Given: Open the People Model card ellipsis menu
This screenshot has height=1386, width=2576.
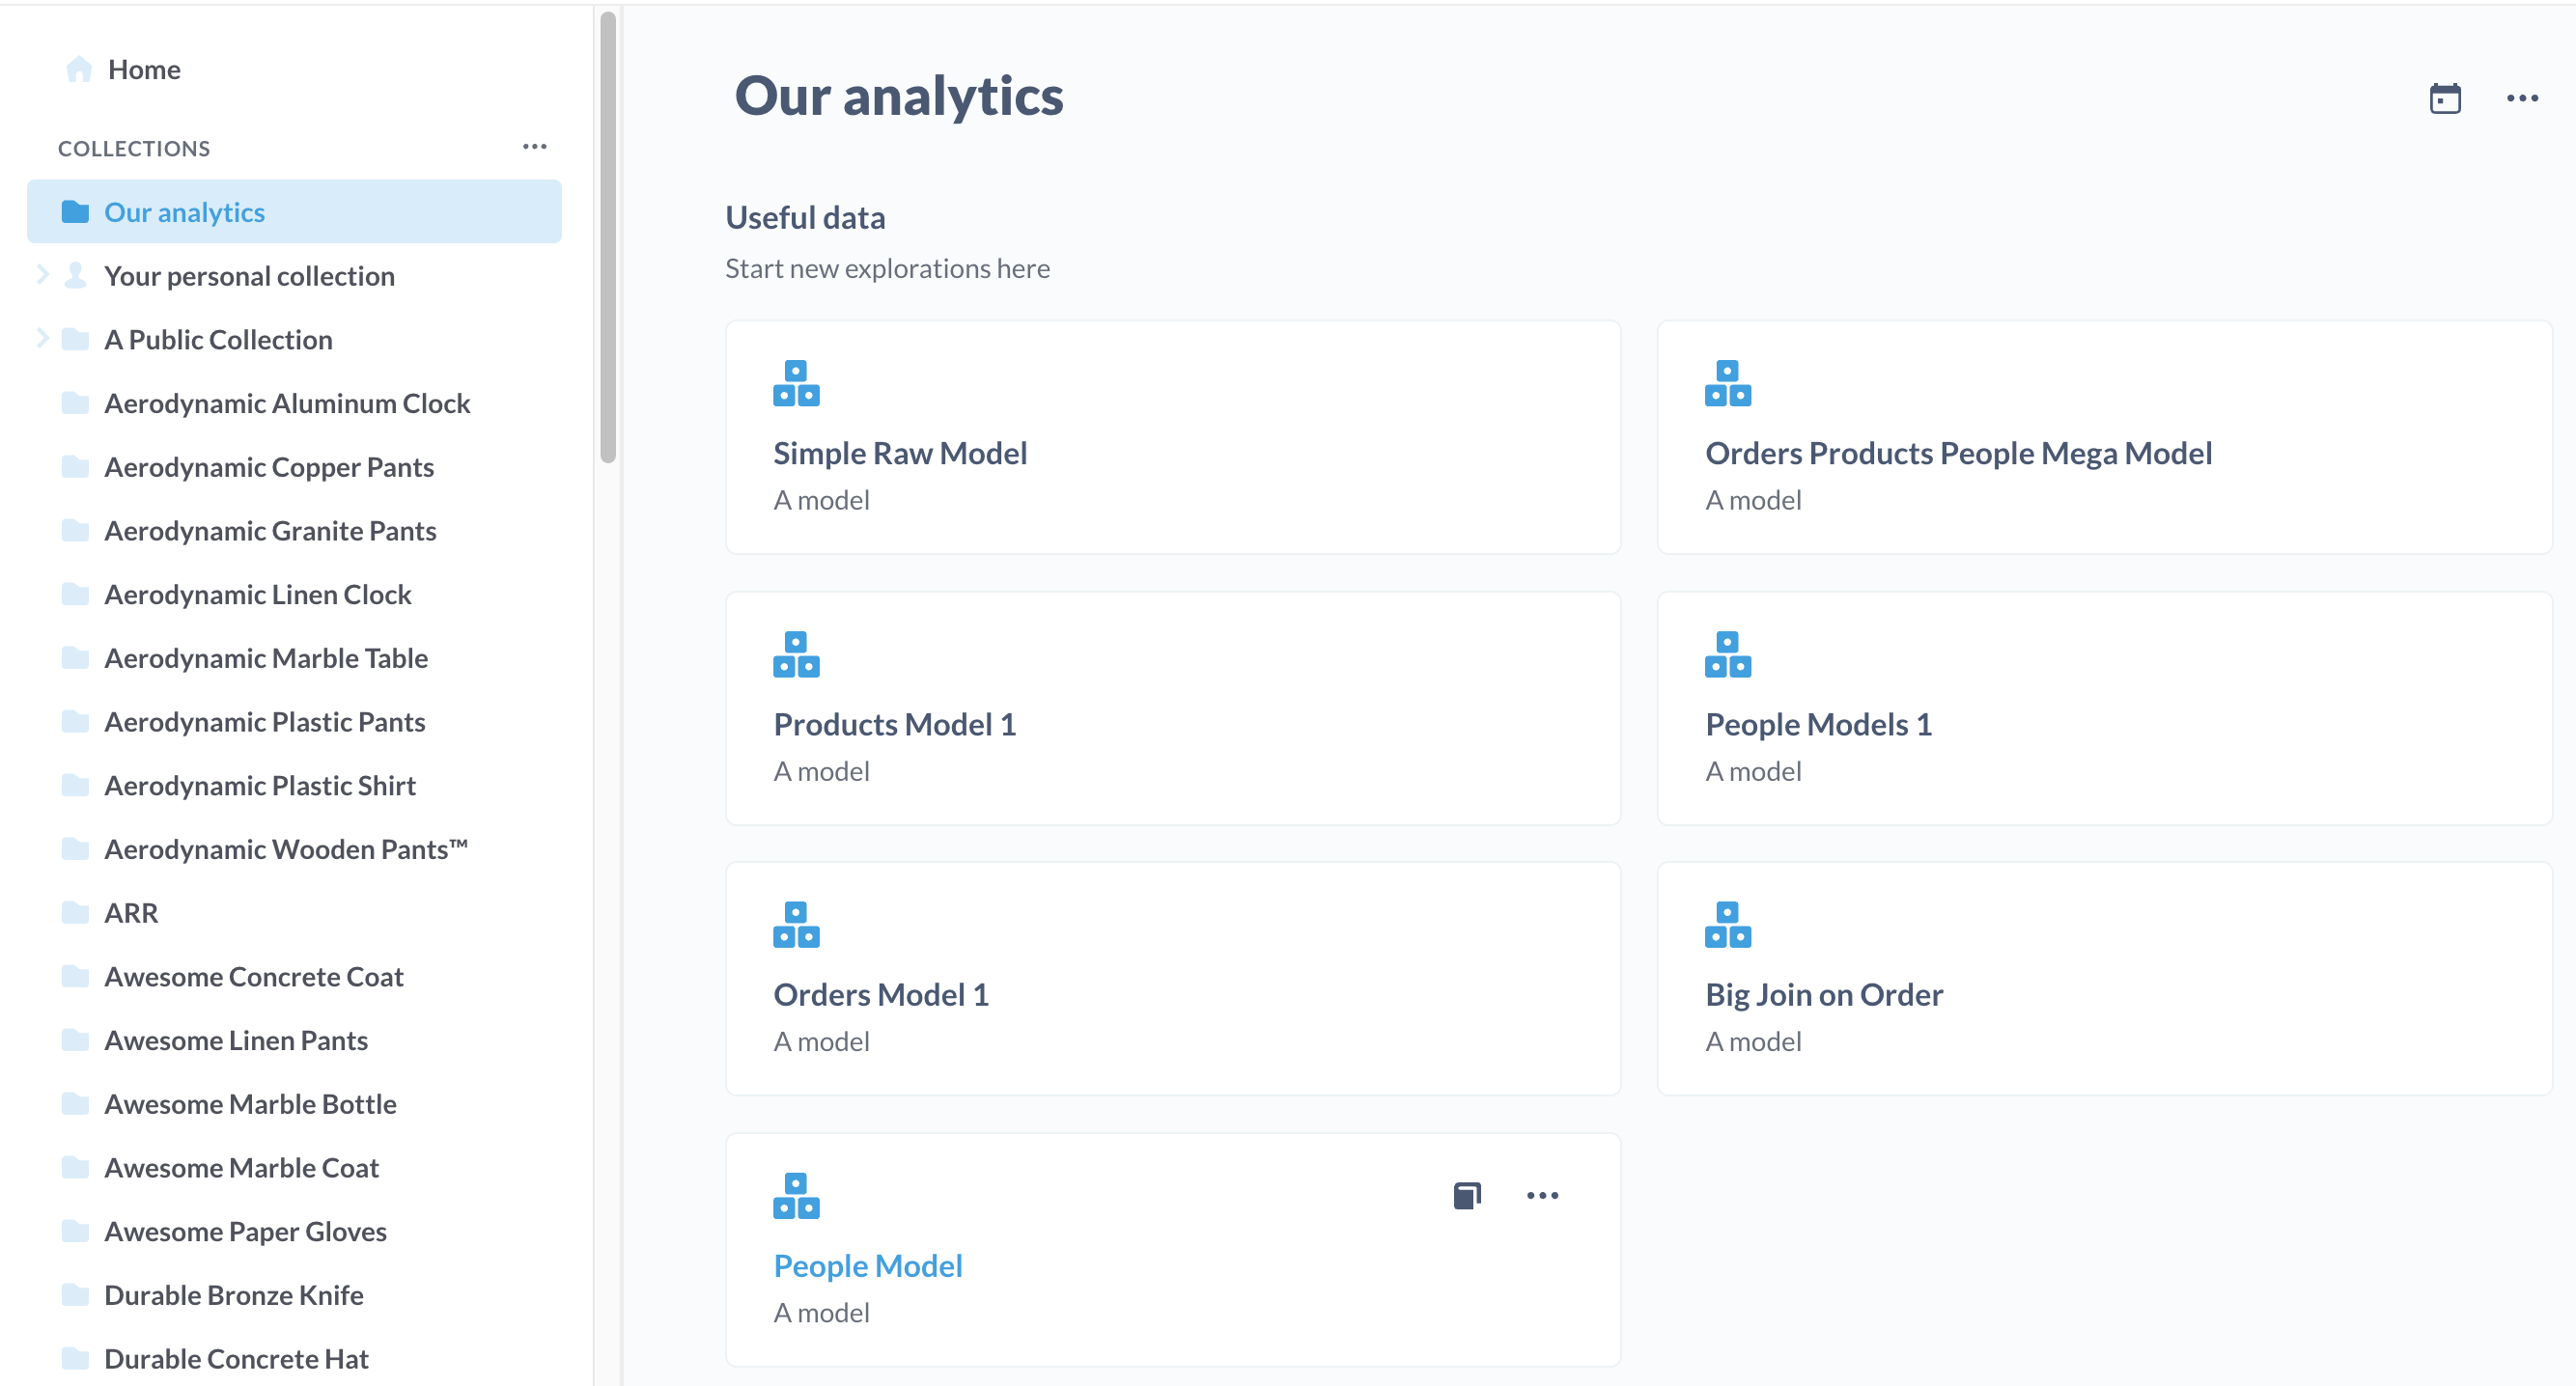Looking at the screenshot, I should [x=1542, y=1195].
